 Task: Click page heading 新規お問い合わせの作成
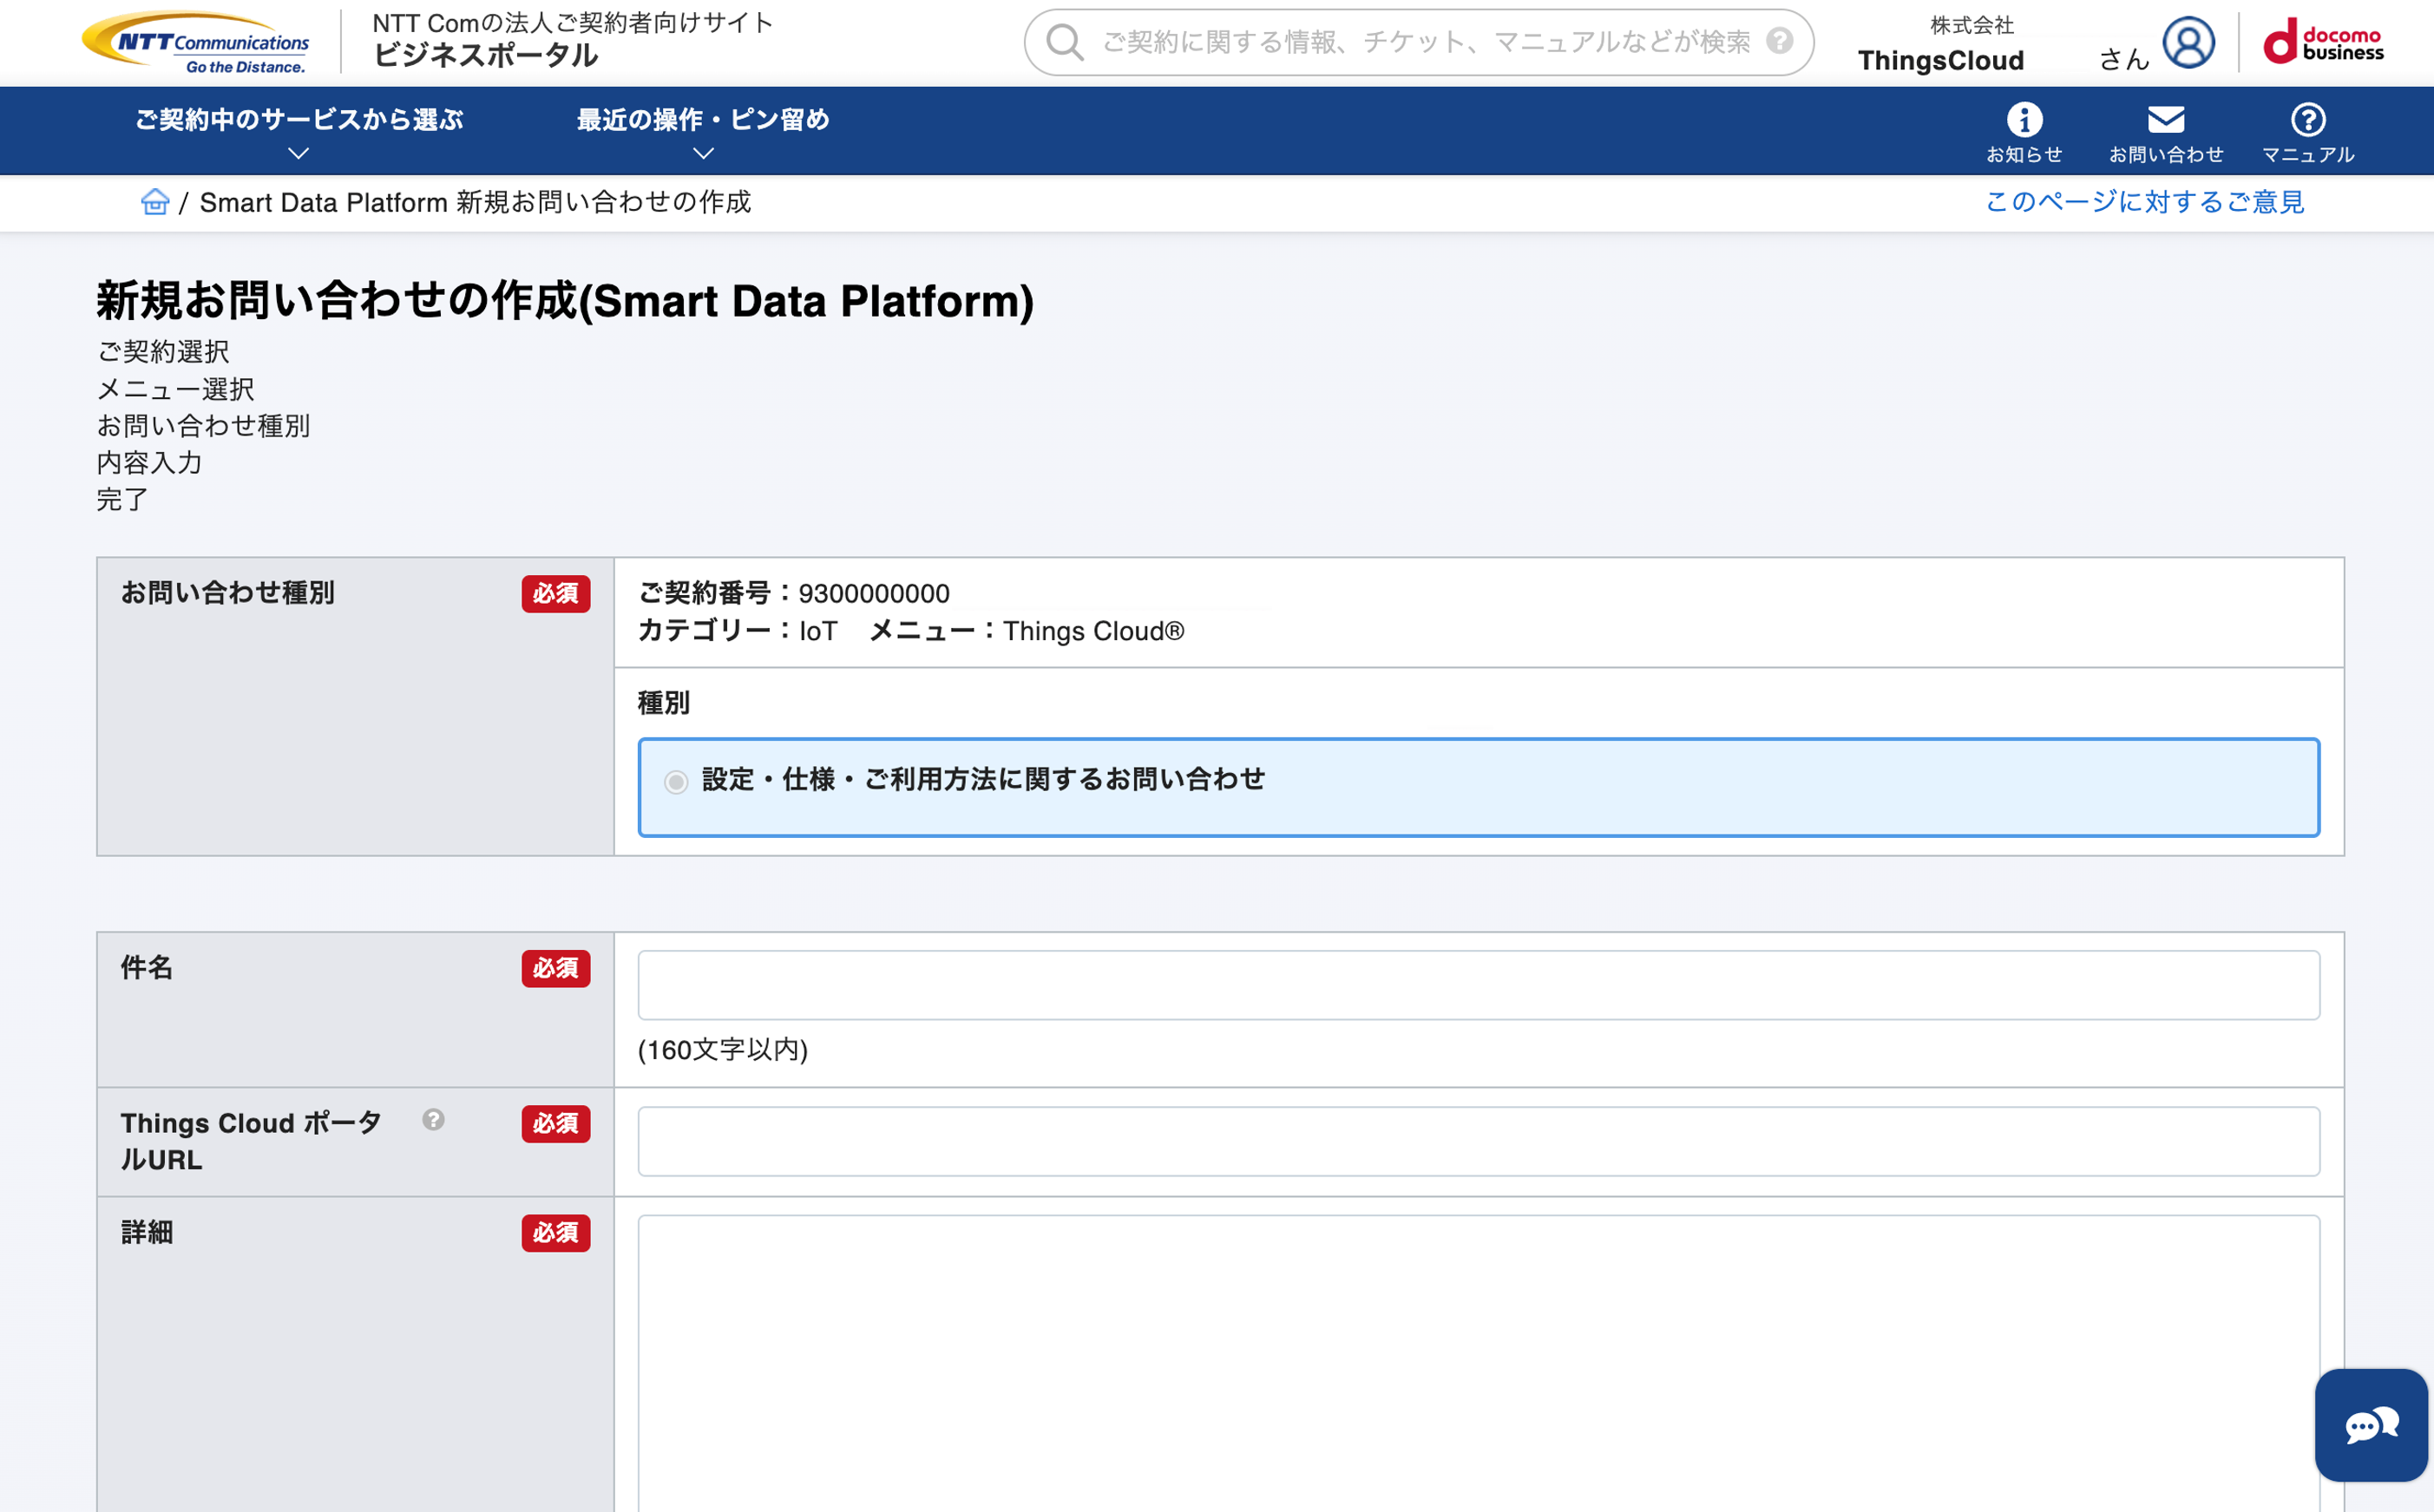pos(565,301)
